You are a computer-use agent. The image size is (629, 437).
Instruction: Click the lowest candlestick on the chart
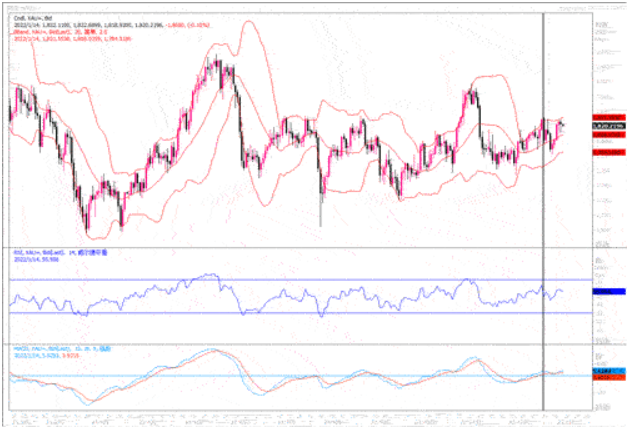pos(87,228)
